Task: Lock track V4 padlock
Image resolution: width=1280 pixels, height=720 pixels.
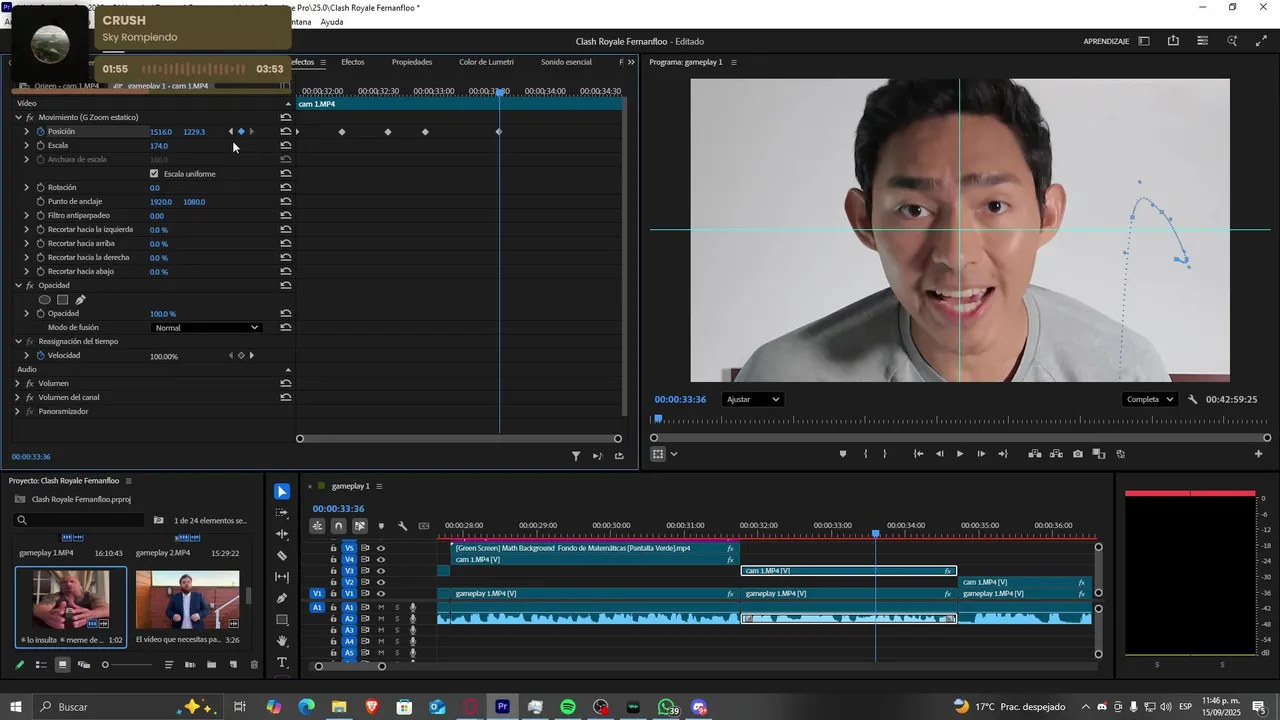Action: tap(334, 560)
